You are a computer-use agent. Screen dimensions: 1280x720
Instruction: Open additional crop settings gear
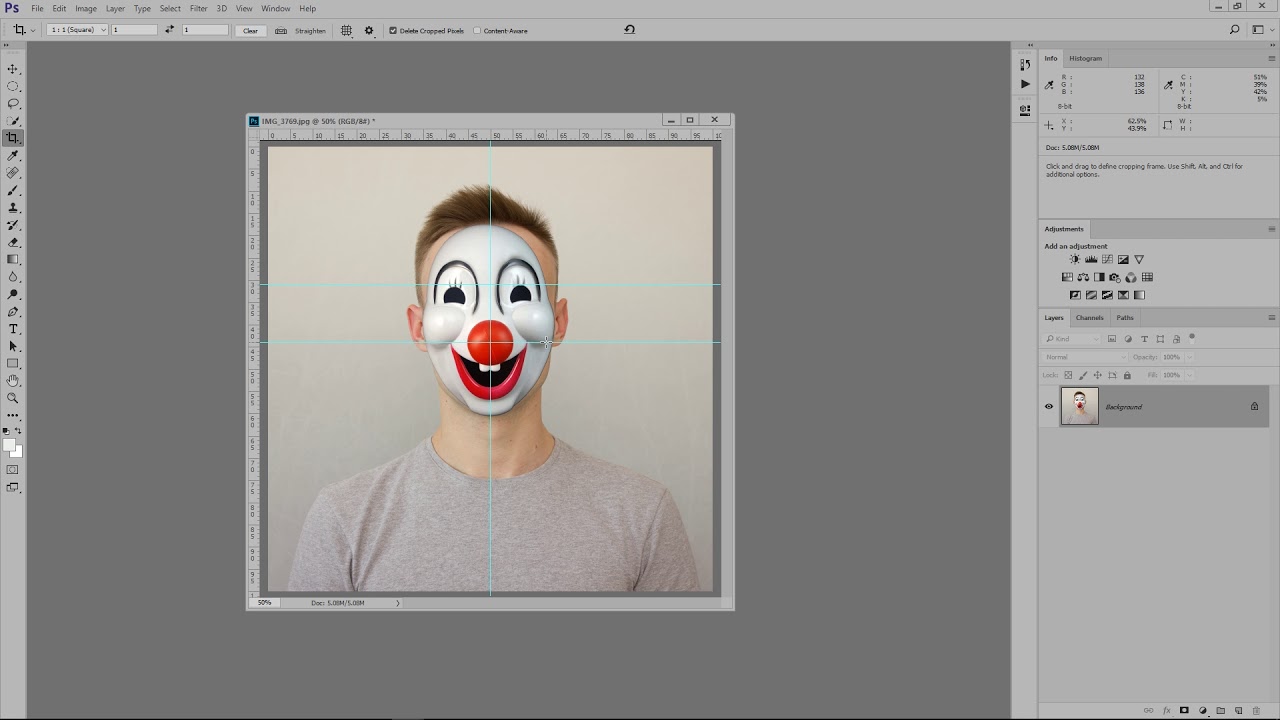coord(369,30)
